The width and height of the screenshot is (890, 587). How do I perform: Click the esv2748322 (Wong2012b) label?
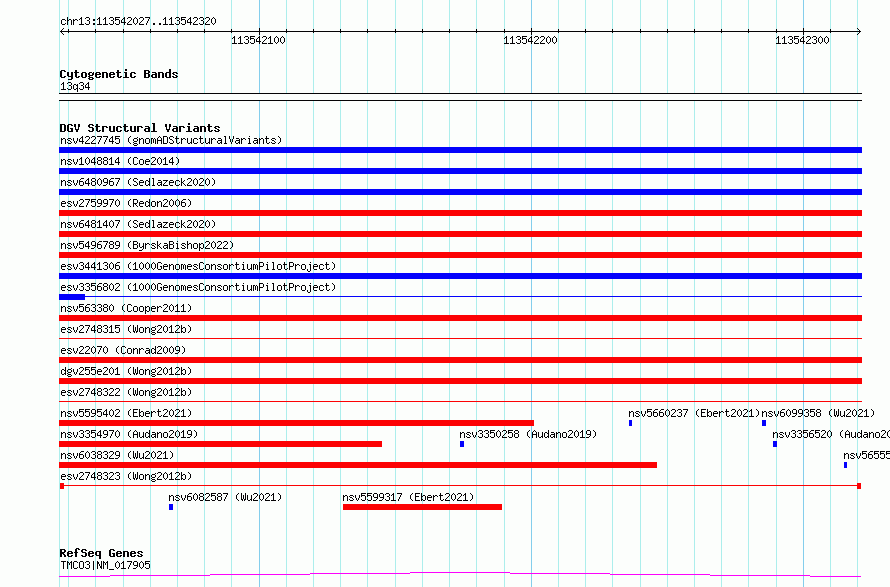[x=126, y=392]
